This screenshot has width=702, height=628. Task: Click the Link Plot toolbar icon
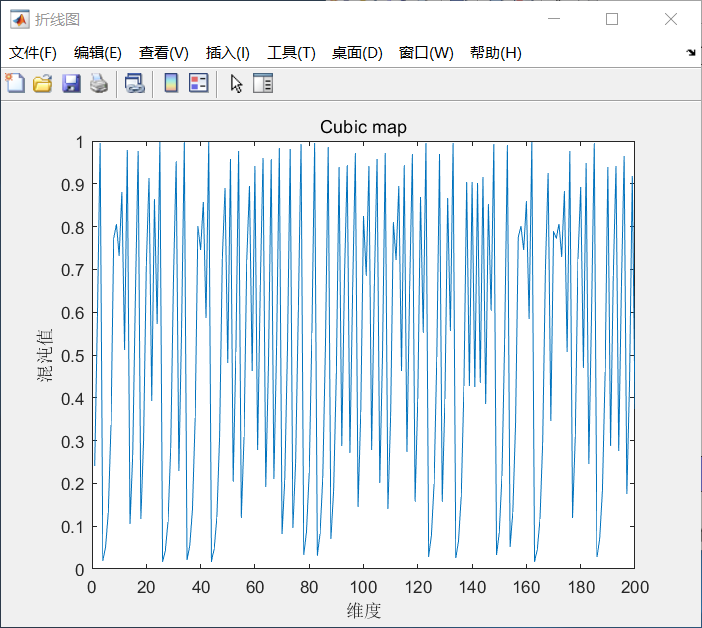135,83
